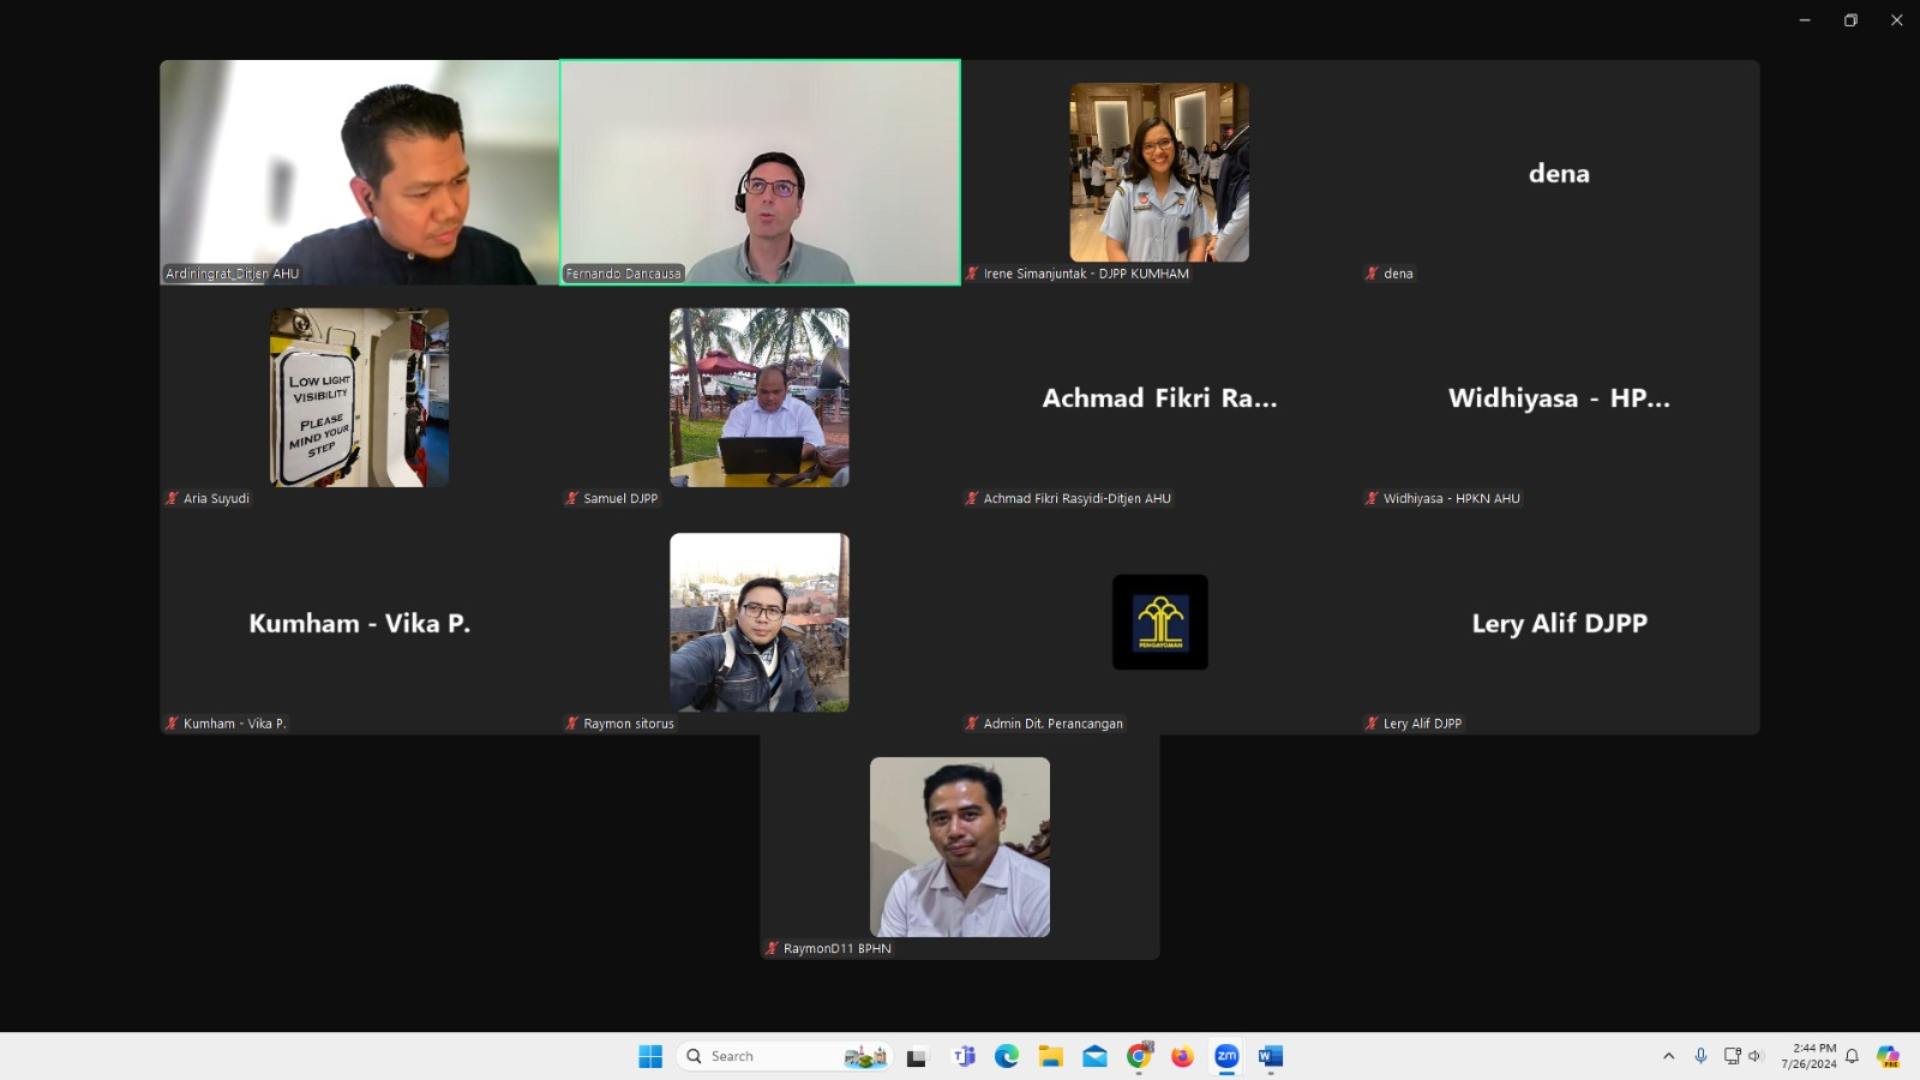Click 'Irene Simanjuntak - DJPP KUMHAM' label
The width and height of the screenshot is (1920, 1080).
click(x=1086, y=273)
